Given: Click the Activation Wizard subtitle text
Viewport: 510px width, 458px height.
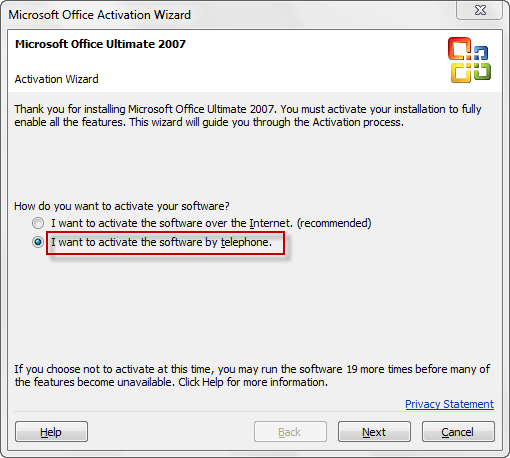Looking at the screenshot, I should tap(56, 79).
